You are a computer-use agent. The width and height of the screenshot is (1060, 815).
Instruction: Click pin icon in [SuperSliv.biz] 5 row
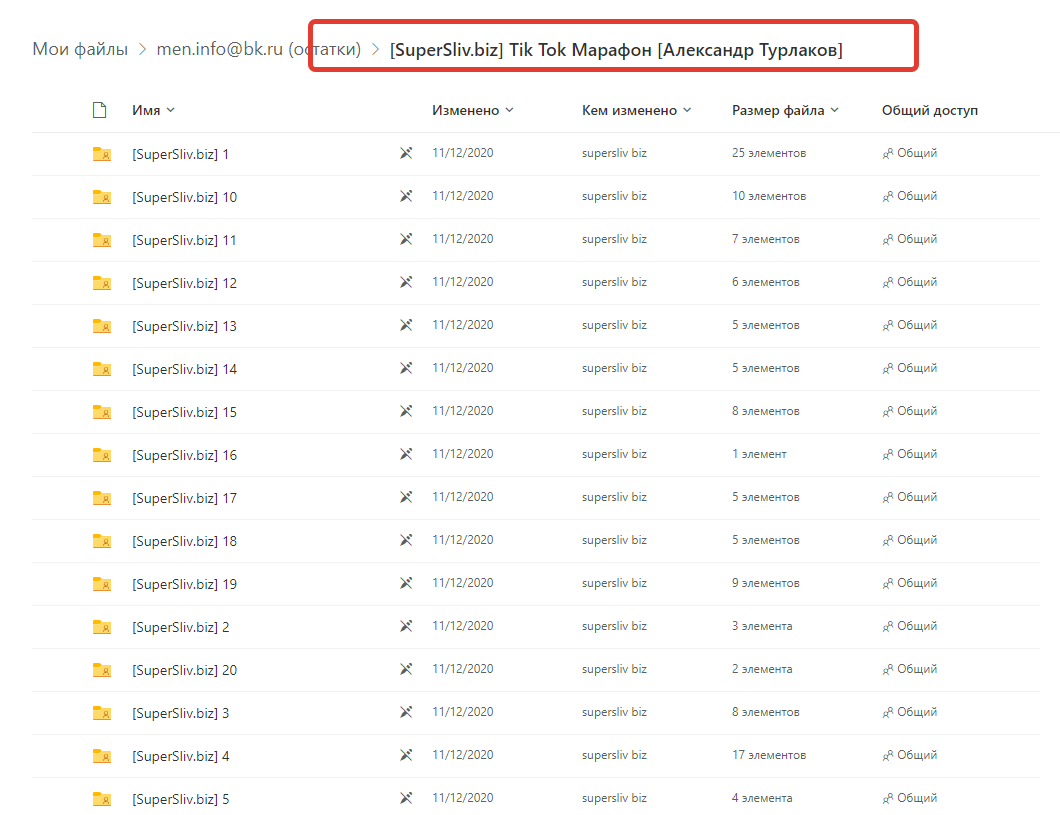click(406, 798)
